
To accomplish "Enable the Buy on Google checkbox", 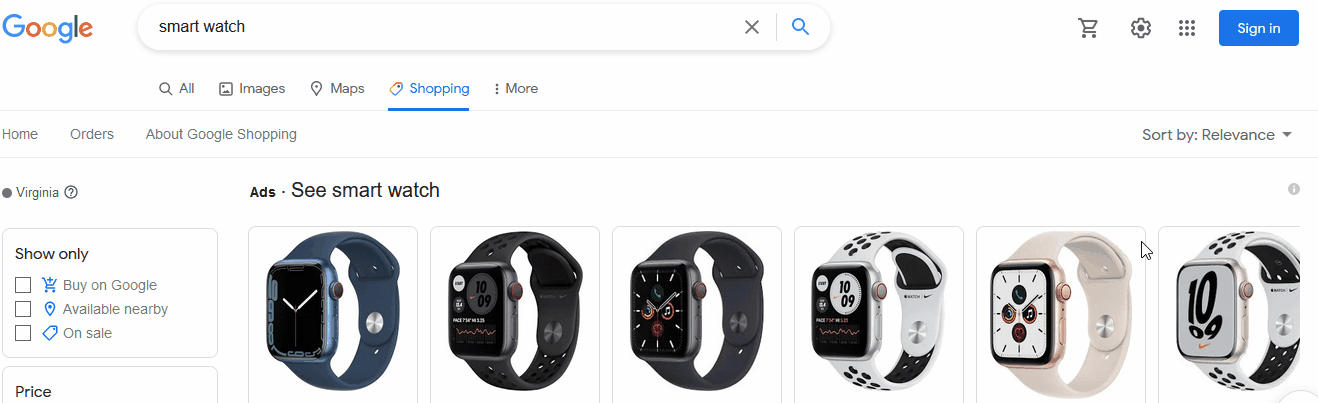I will [23, 285].
